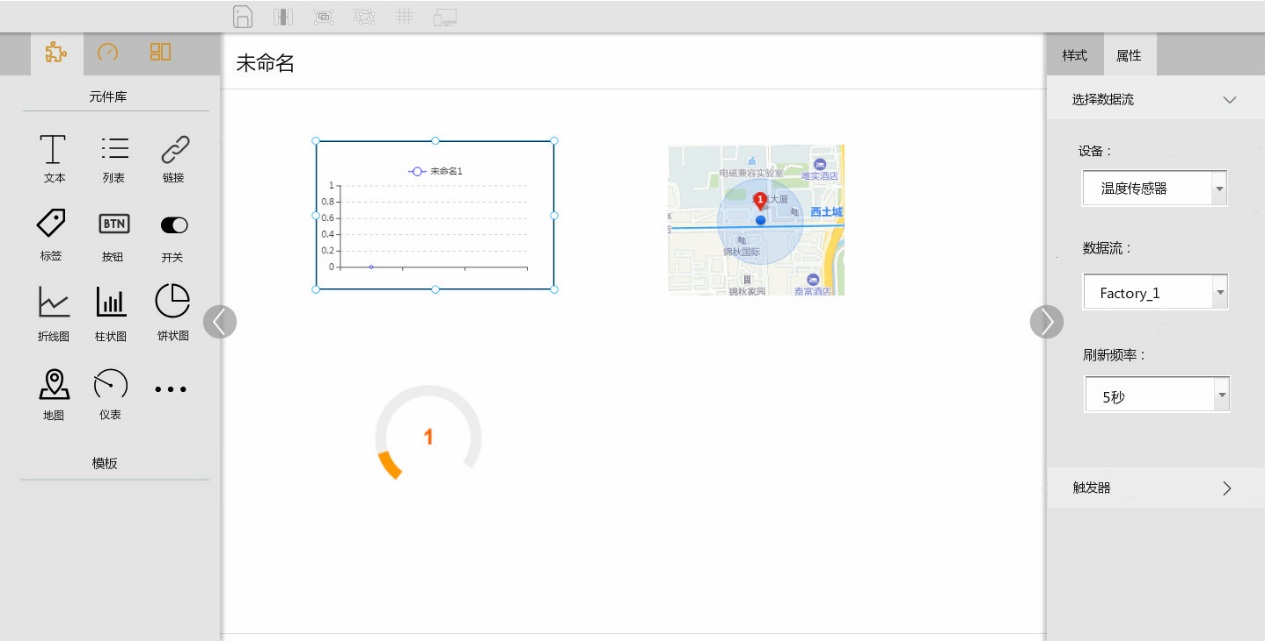Click the right arrow panel collapse button

pos(1046,321)
